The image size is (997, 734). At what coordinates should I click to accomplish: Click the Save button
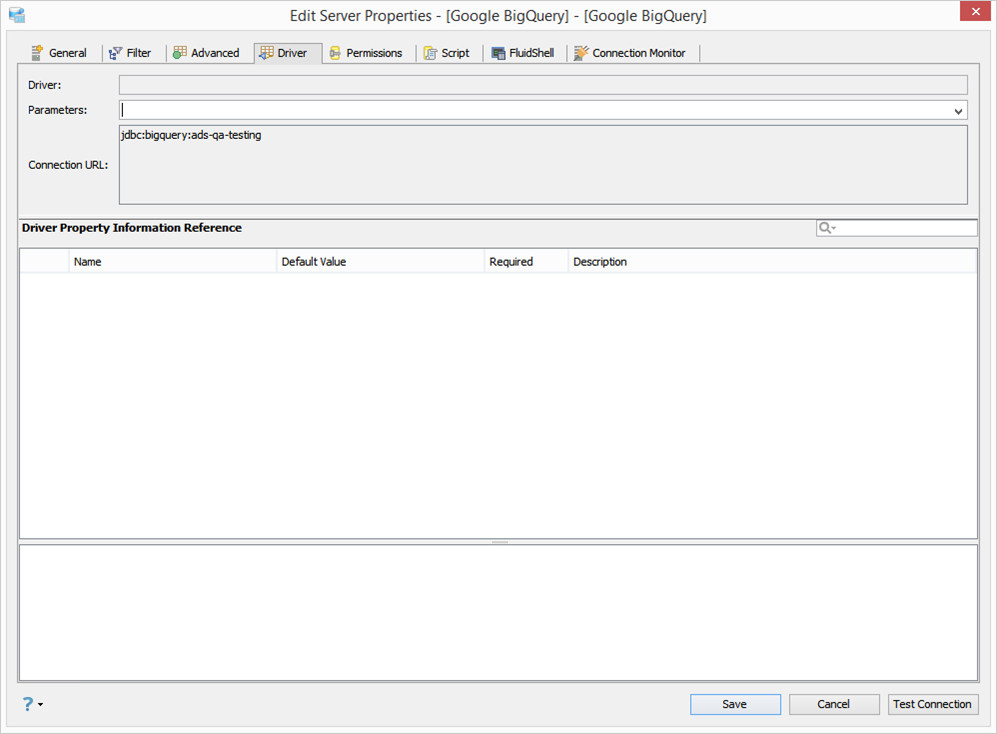[735, 704]
